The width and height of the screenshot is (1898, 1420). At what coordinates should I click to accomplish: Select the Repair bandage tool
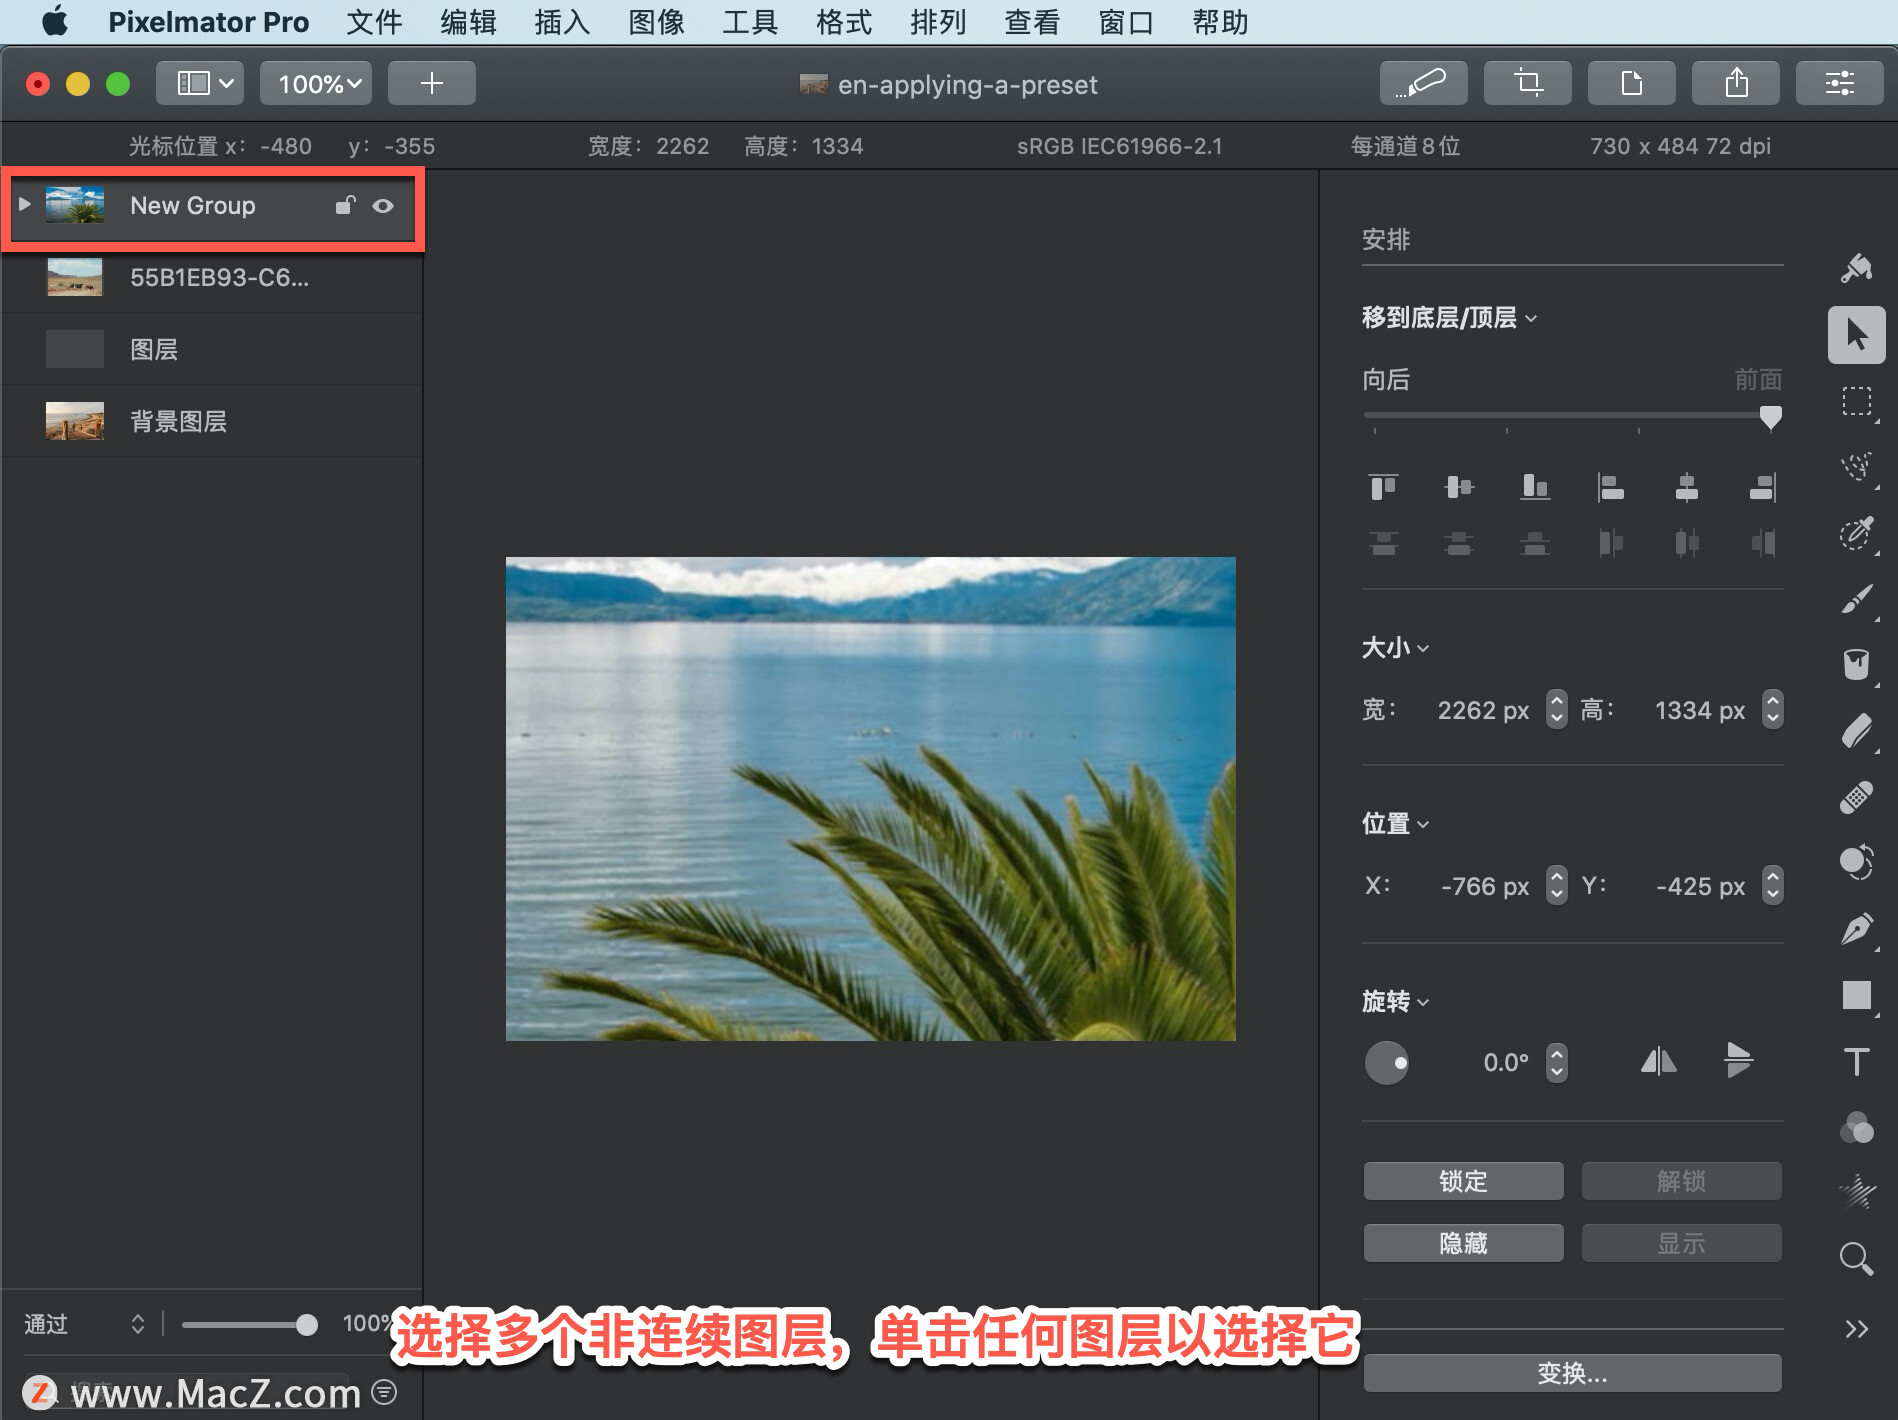click(x=1856, y=797)
